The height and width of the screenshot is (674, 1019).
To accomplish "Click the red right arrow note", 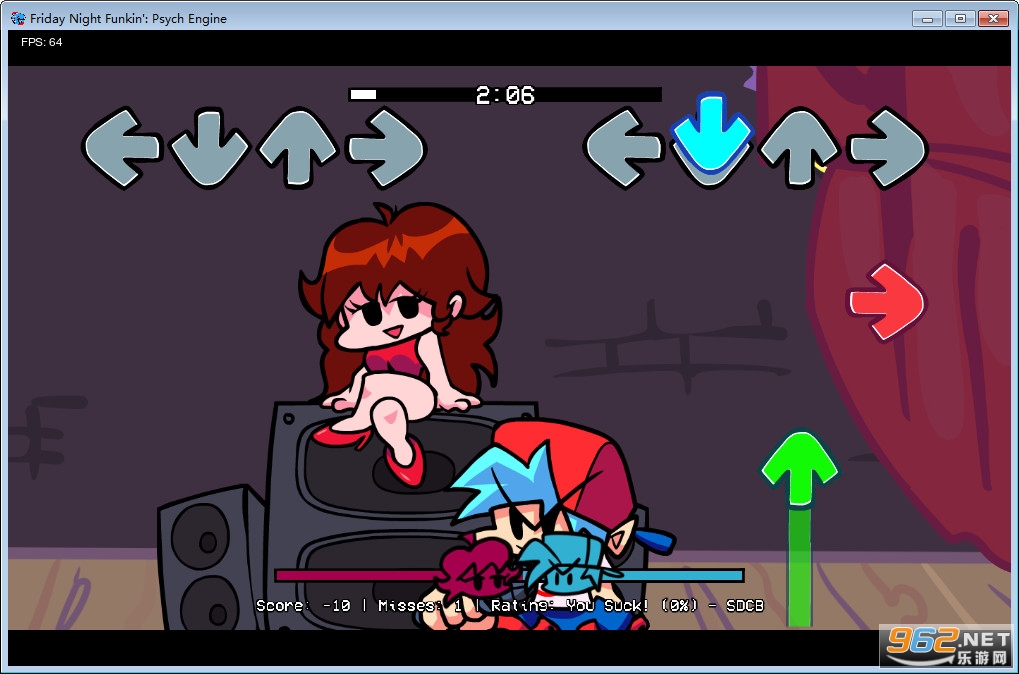I will (886, 302).
